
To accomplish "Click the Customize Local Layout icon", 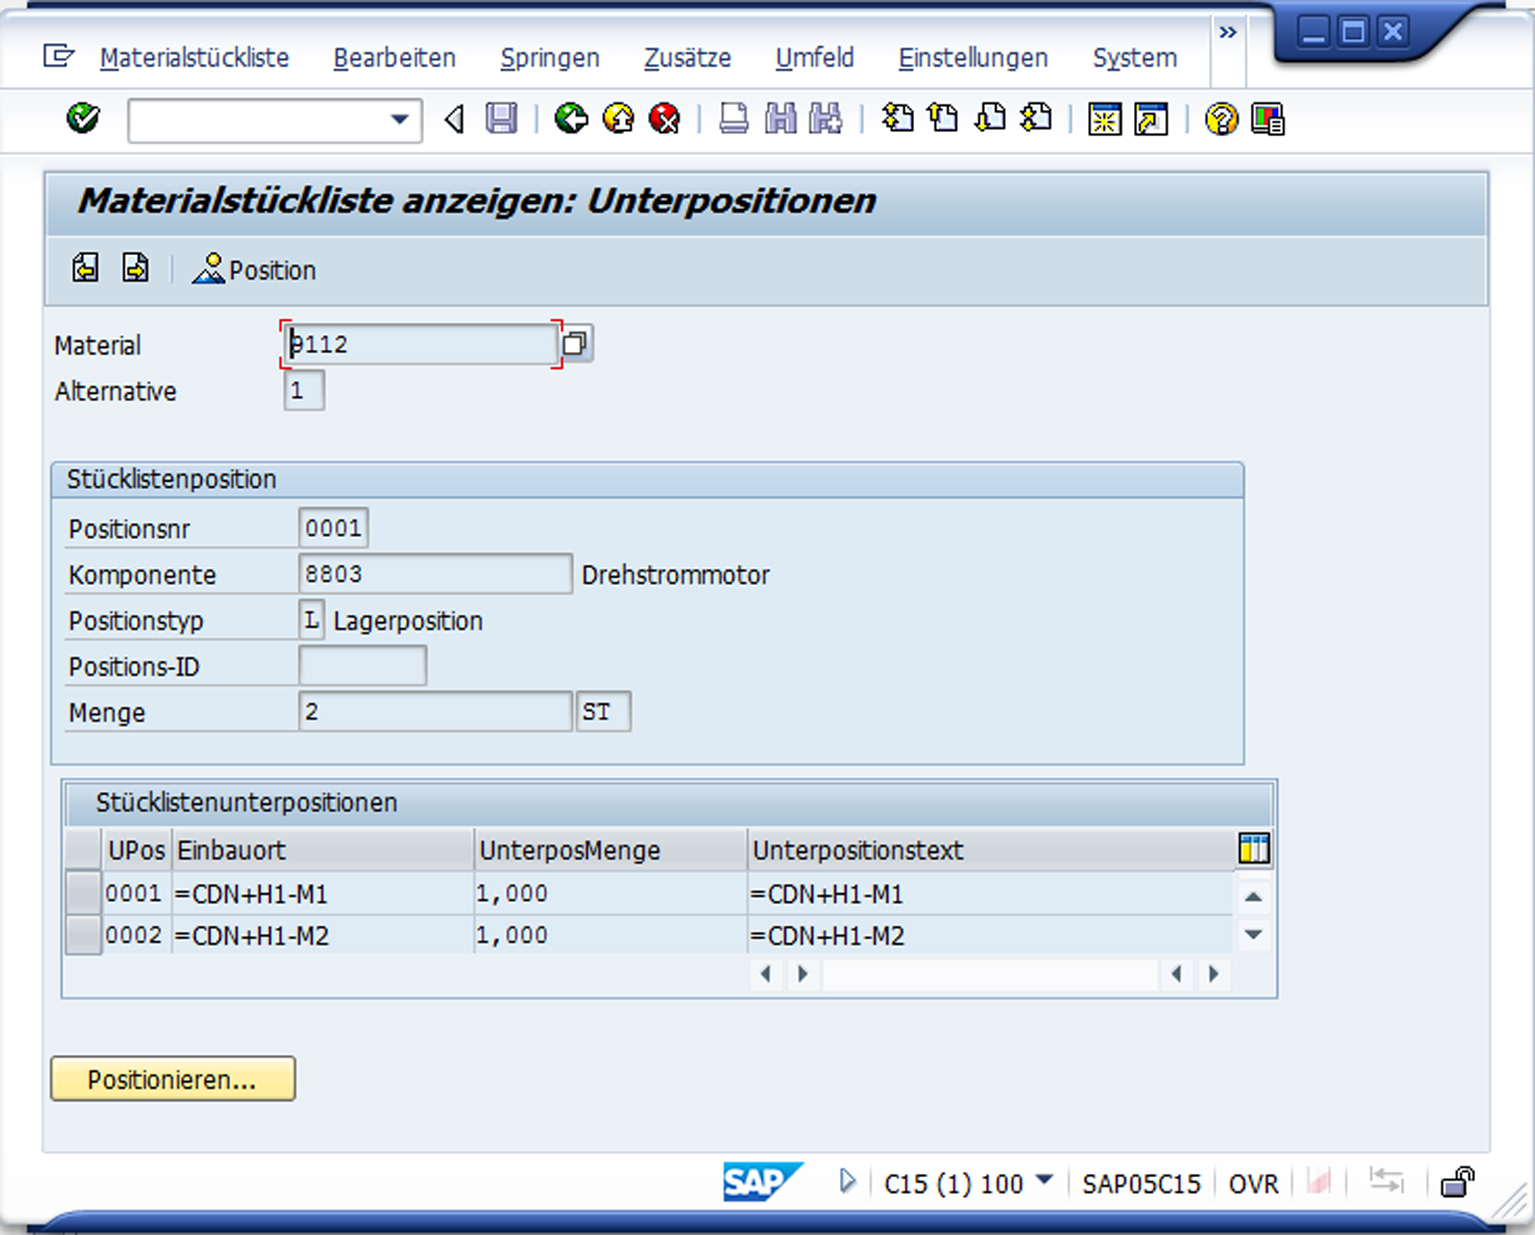I will (x=1267, y=119).
